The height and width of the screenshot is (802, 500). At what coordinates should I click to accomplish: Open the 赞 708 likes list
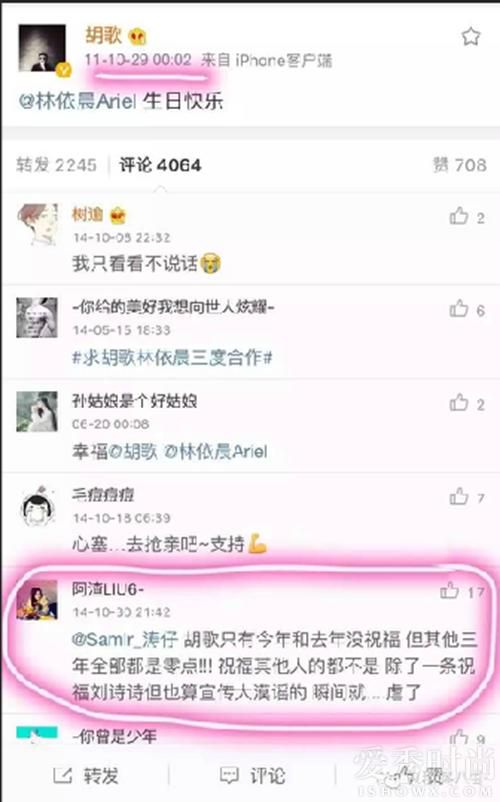(x=459, y=165)
